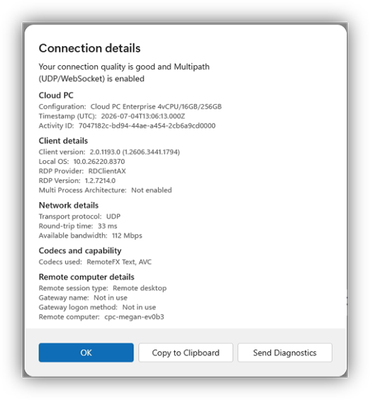The height and width of the screenshot is (400, 370).
Task: Click the Local OS version number
Action: point(99,162)
